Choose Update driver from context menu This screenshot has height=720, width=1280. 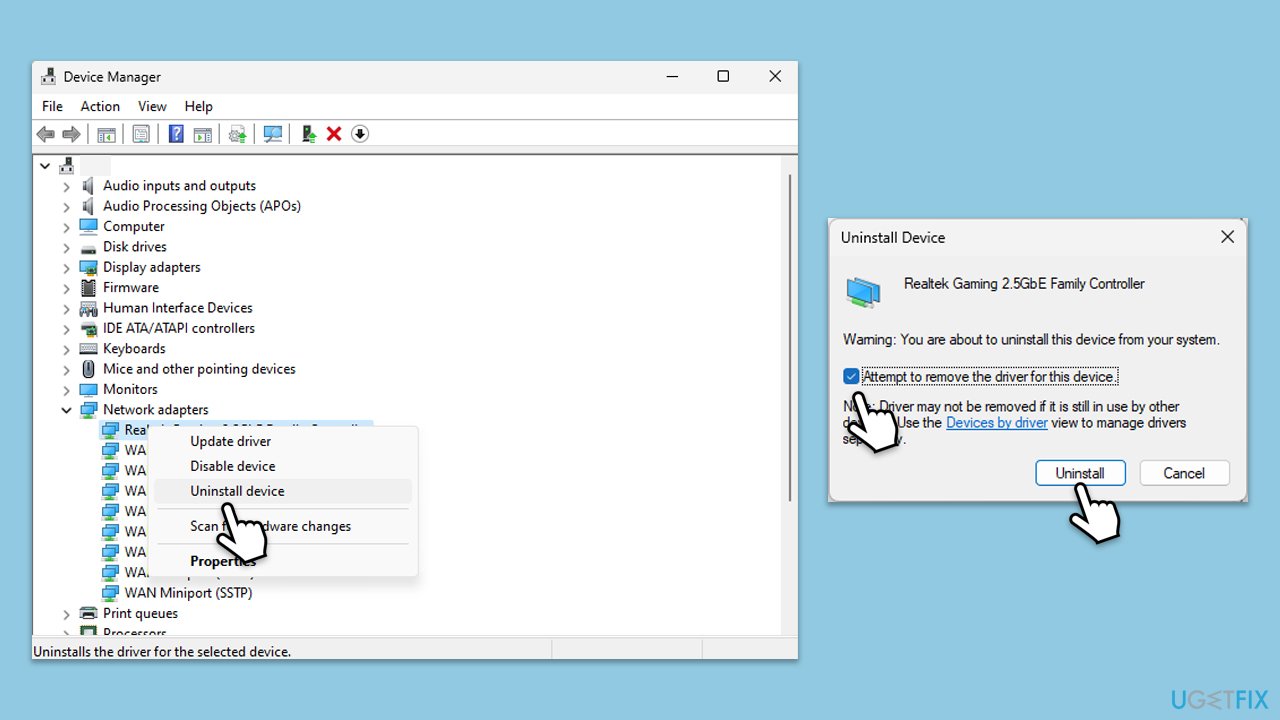(x=281, y=441)
